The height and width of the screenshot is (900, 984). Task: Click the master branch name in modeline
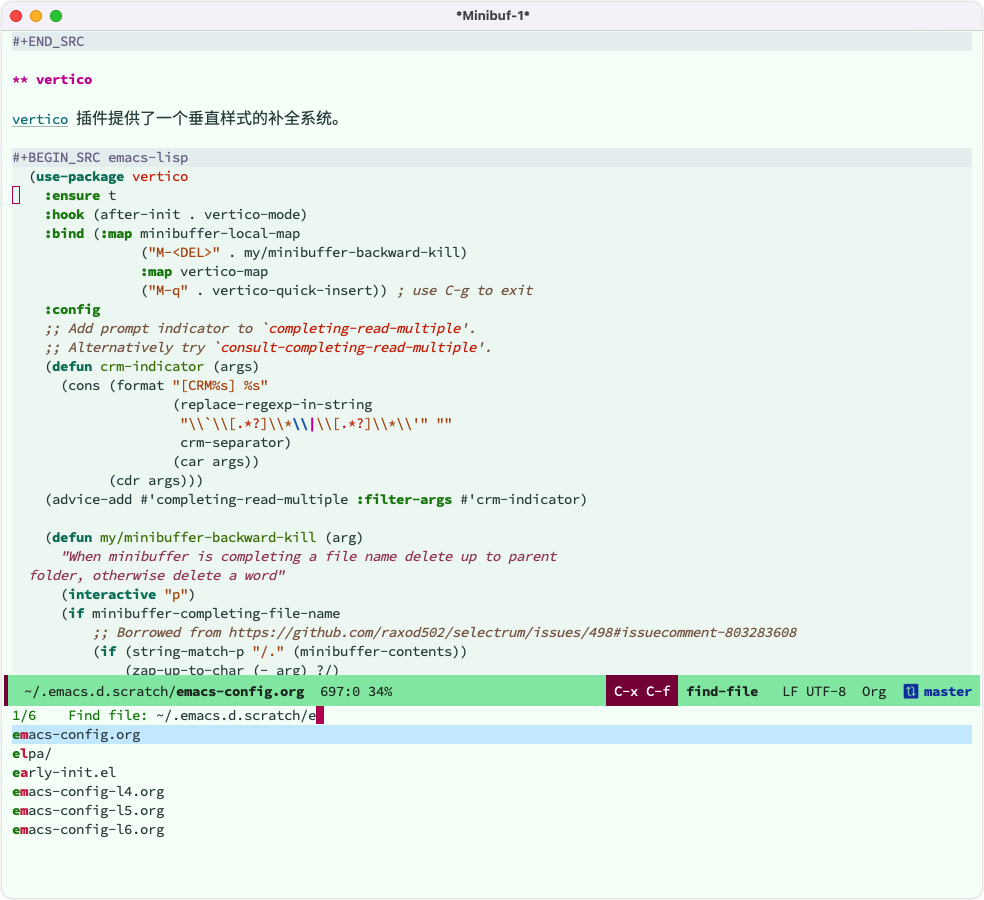point(948,692)
